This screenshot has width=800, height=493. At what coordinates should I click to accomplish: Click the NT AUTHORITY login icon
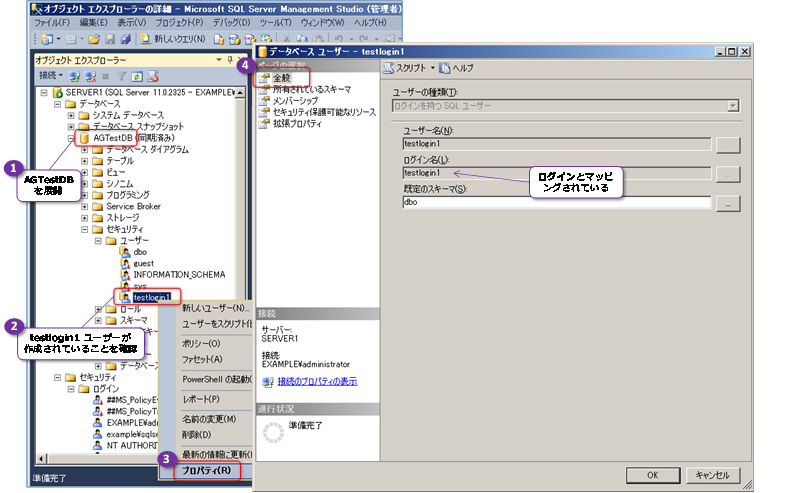click(97, 446)
